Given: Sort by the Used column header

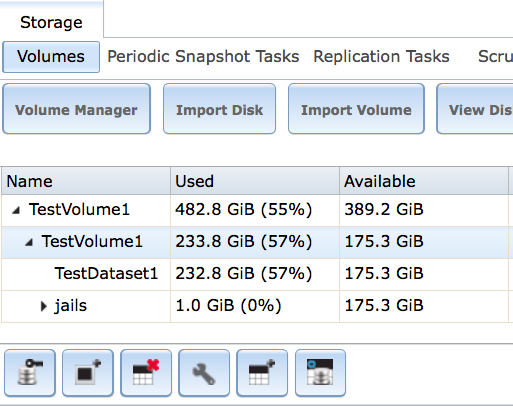Looking at the screenshot, I should point(255,181).
